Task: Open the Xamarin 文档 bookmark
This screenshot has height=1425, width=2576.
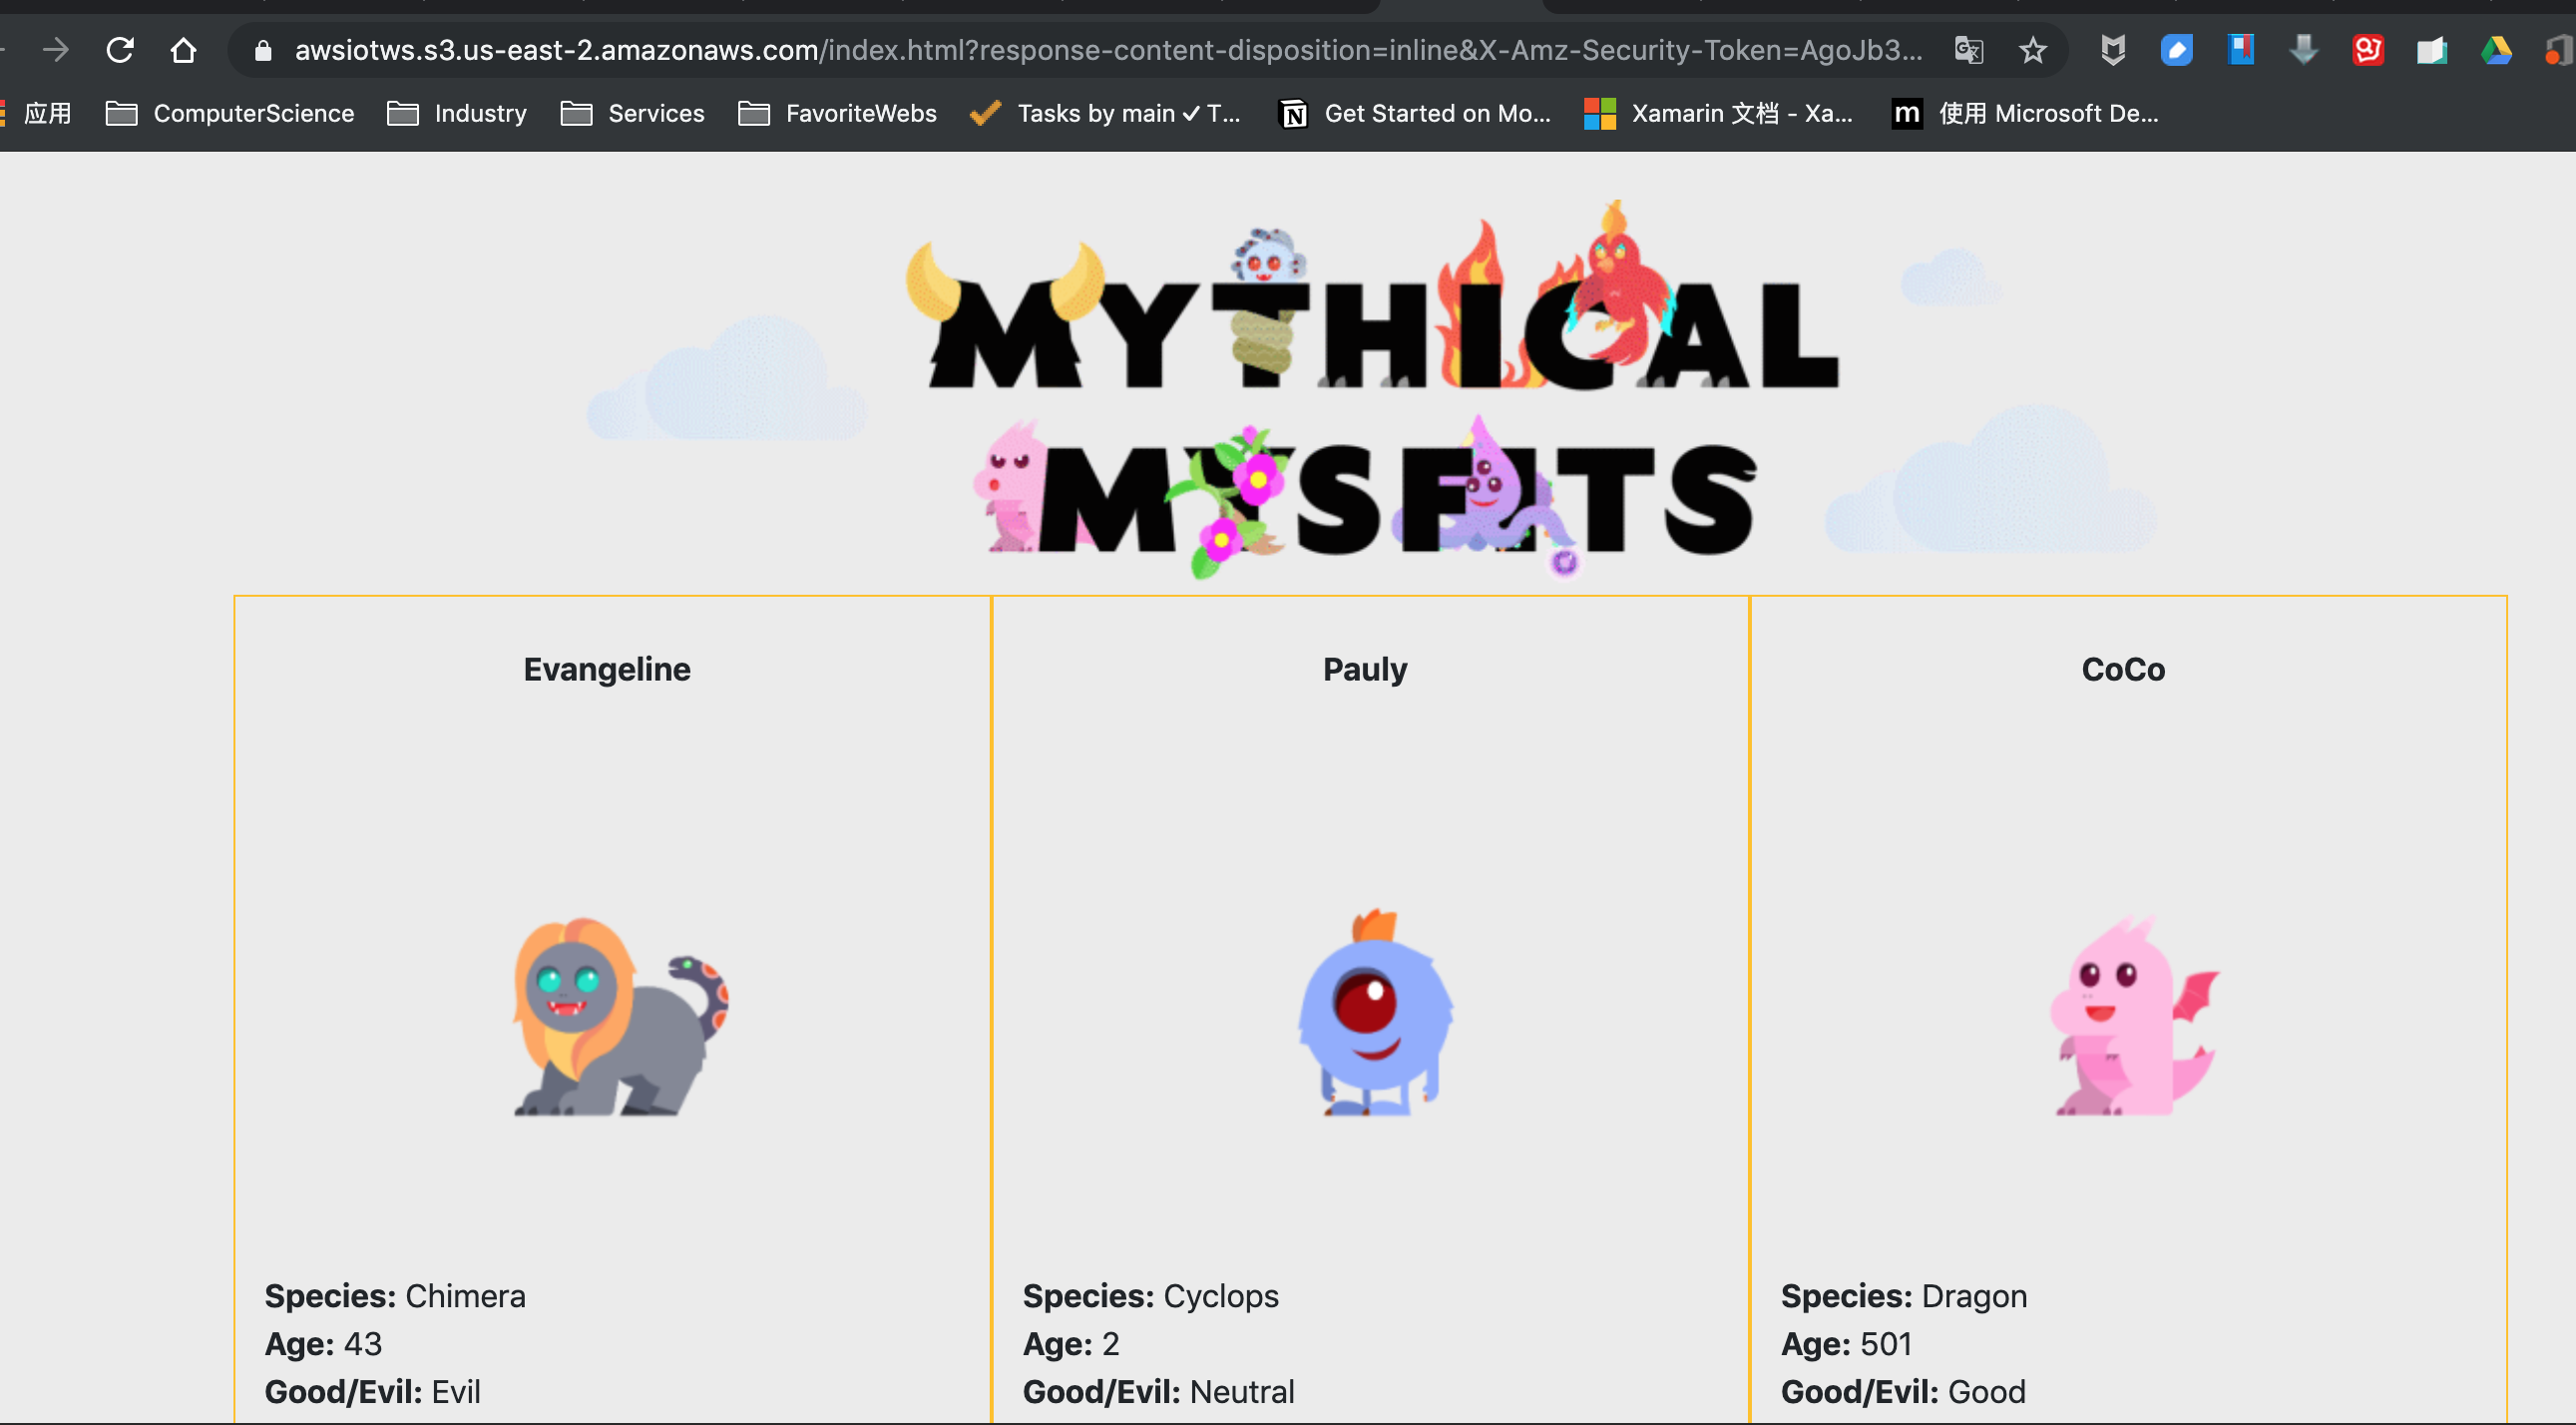Action: (x=1719, y=113)
